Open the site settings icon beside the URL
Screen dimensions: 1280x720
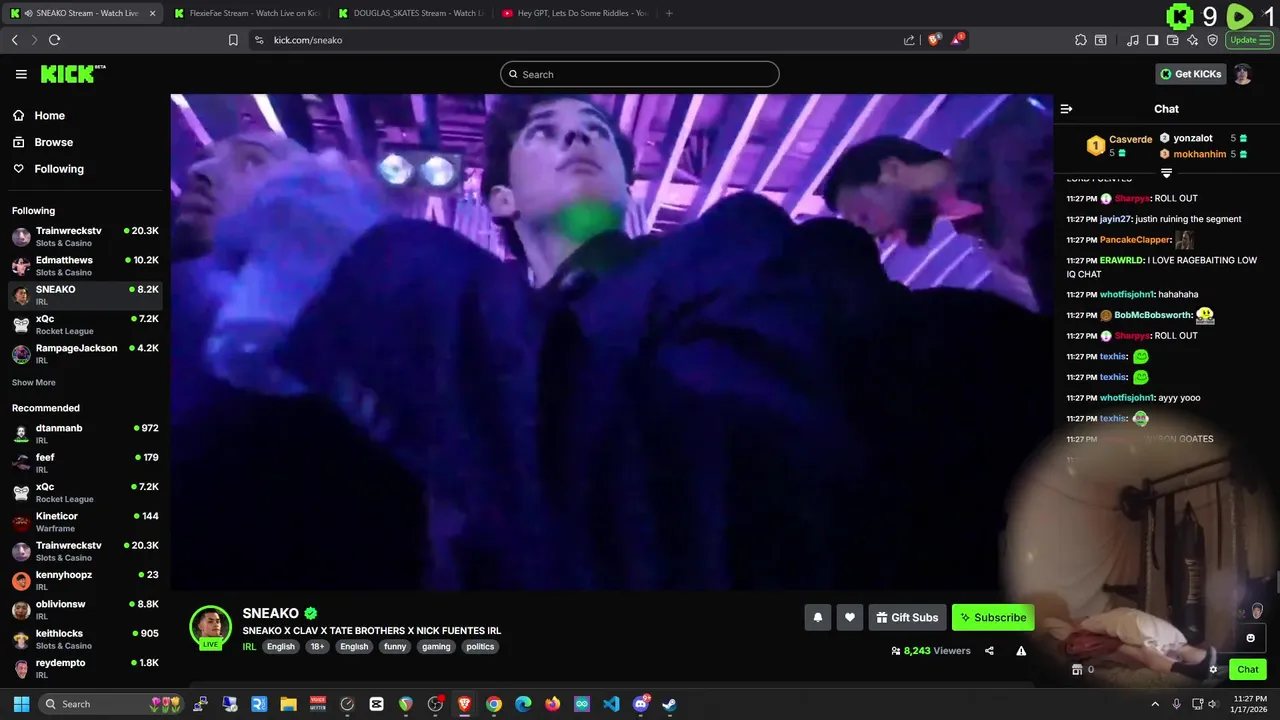259,40
